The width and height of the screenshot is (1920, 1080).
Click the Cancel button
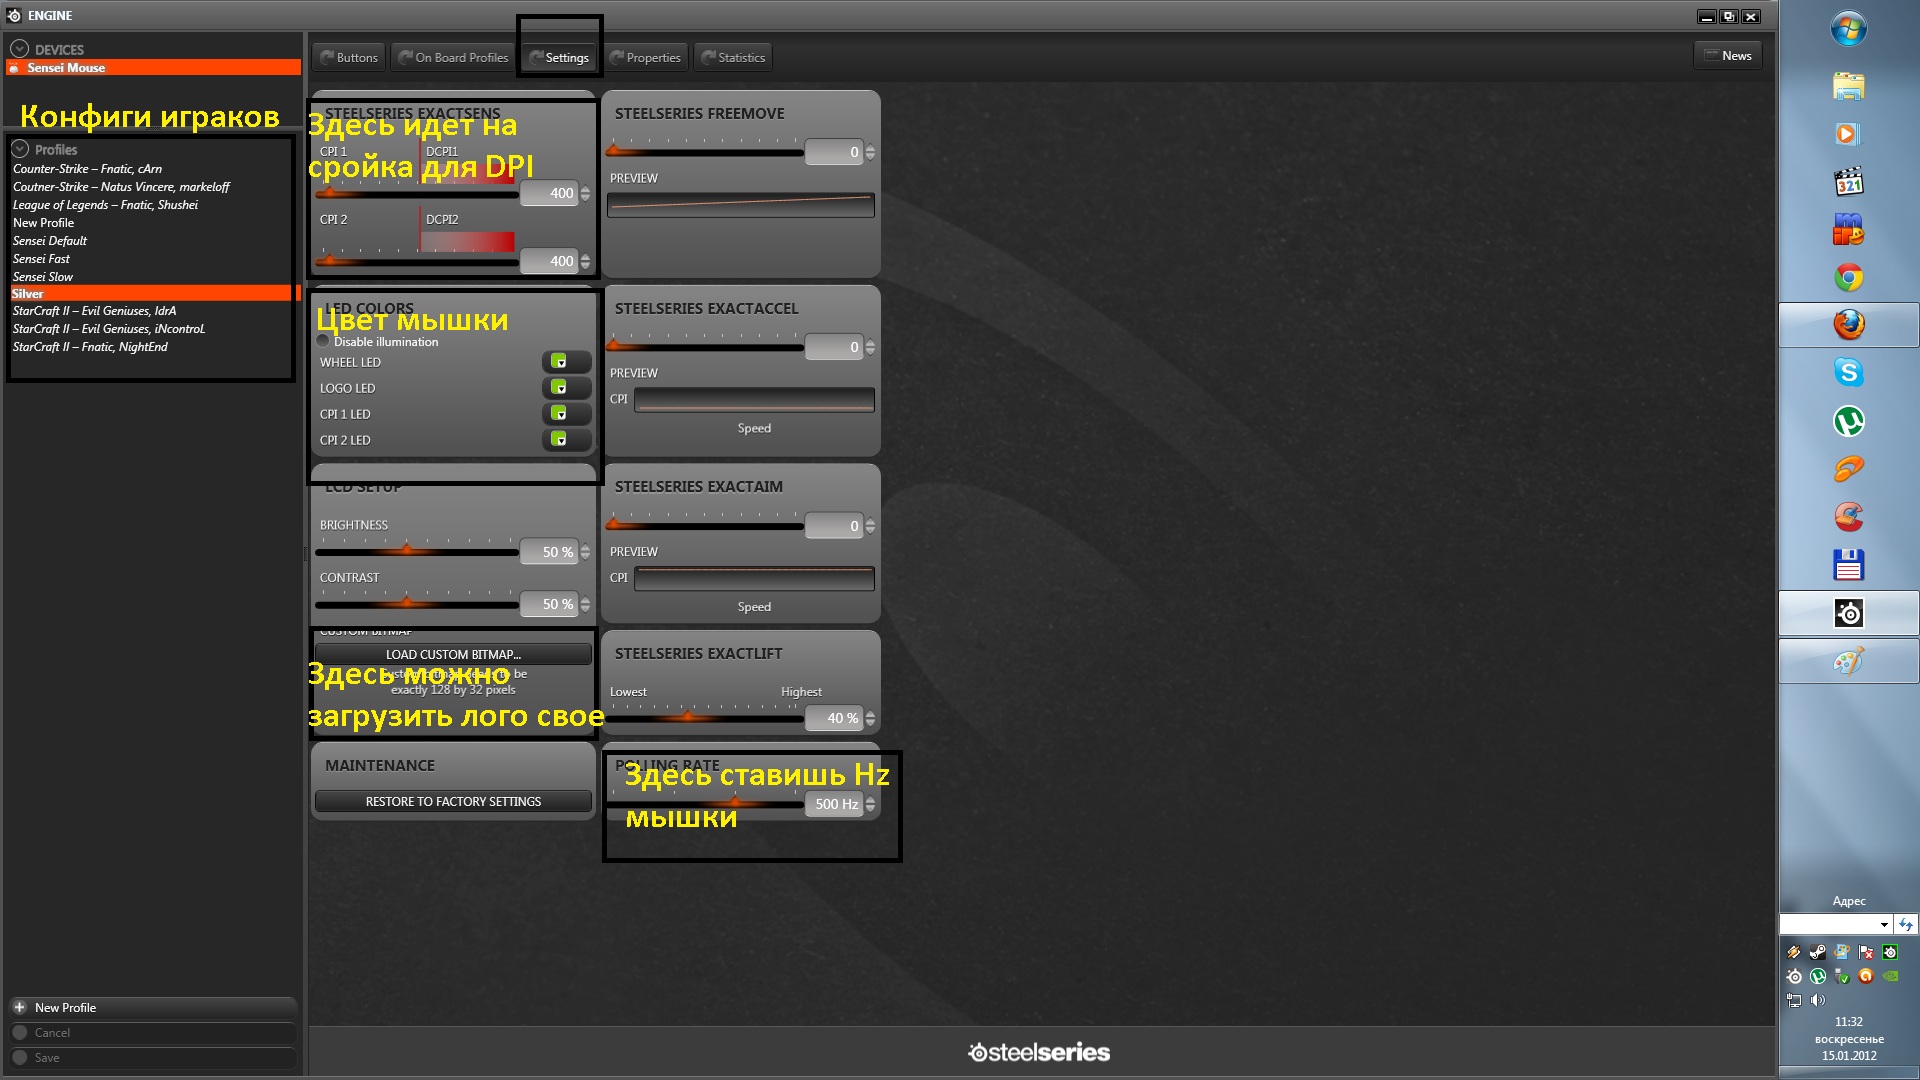pos(153,1032)
